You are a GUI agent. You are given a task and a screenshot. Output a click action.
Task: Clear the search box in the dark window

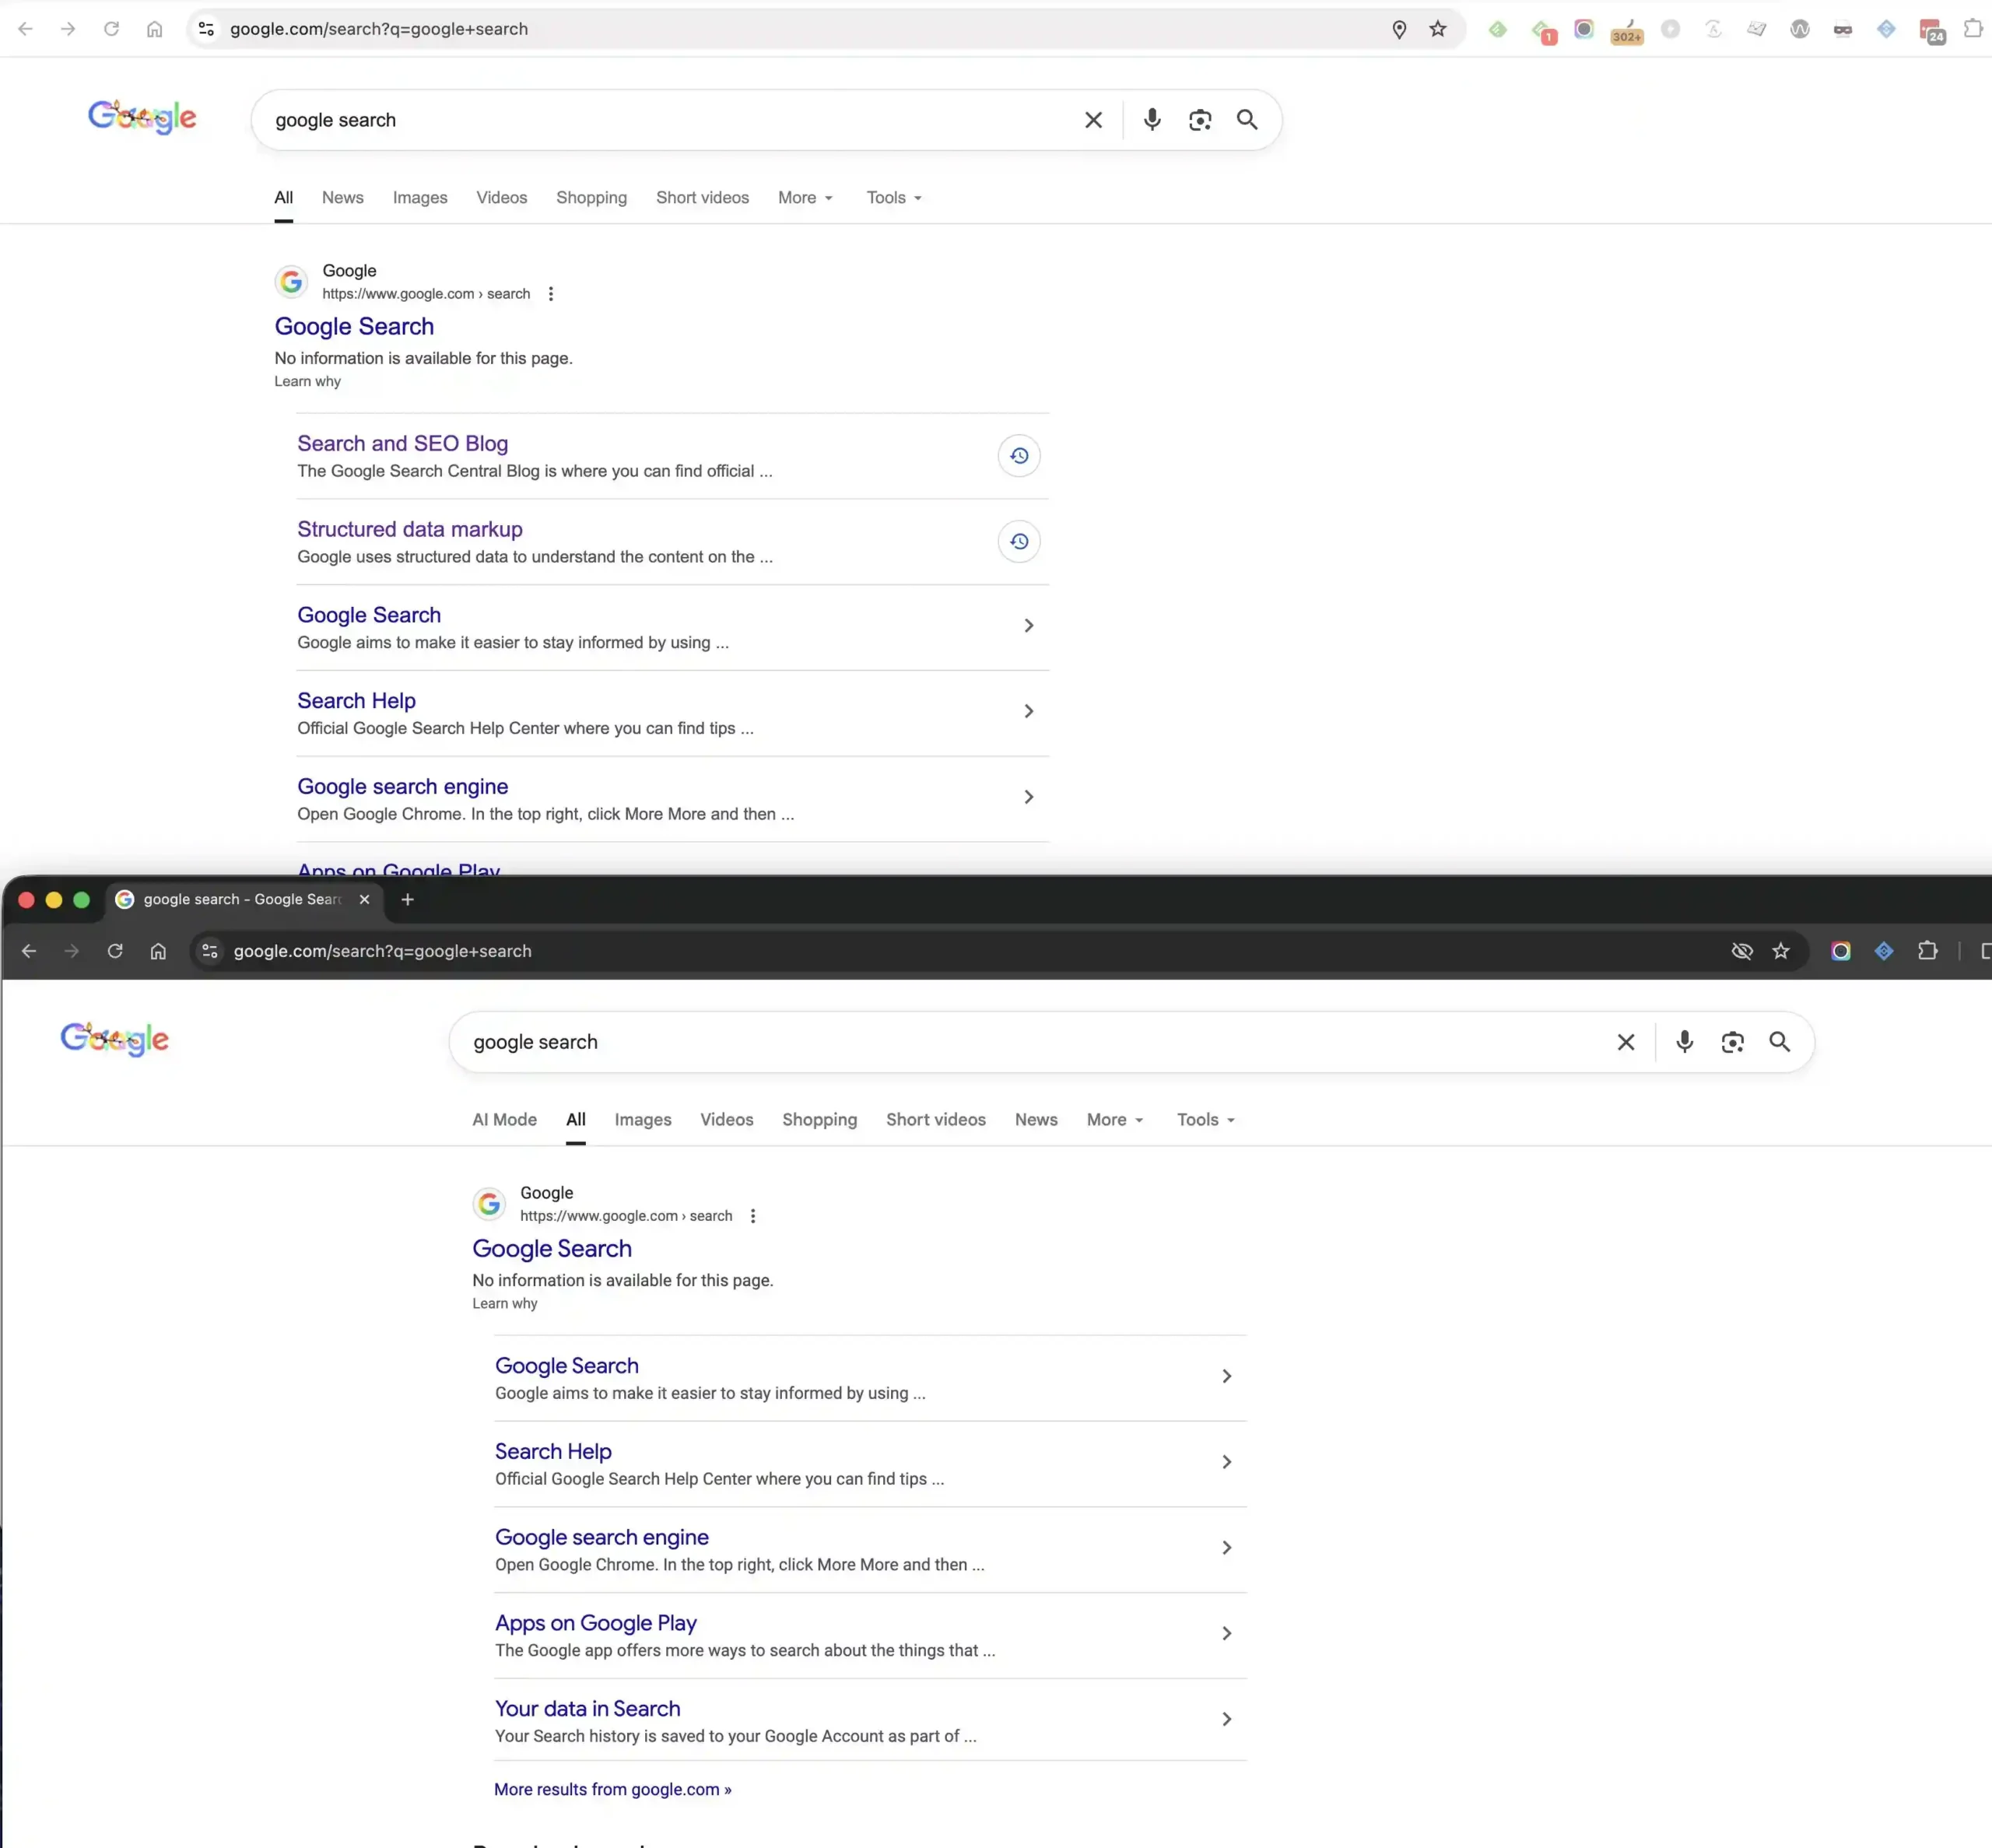click(x=1626, y=1042)
